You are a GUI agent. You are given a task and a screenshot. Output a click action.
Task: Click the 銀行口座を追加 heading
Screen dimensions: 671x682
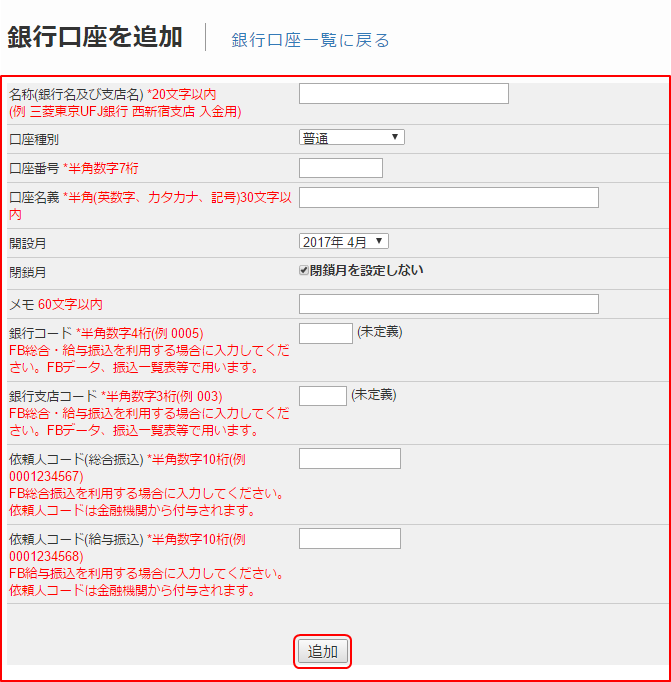[95, 37]
